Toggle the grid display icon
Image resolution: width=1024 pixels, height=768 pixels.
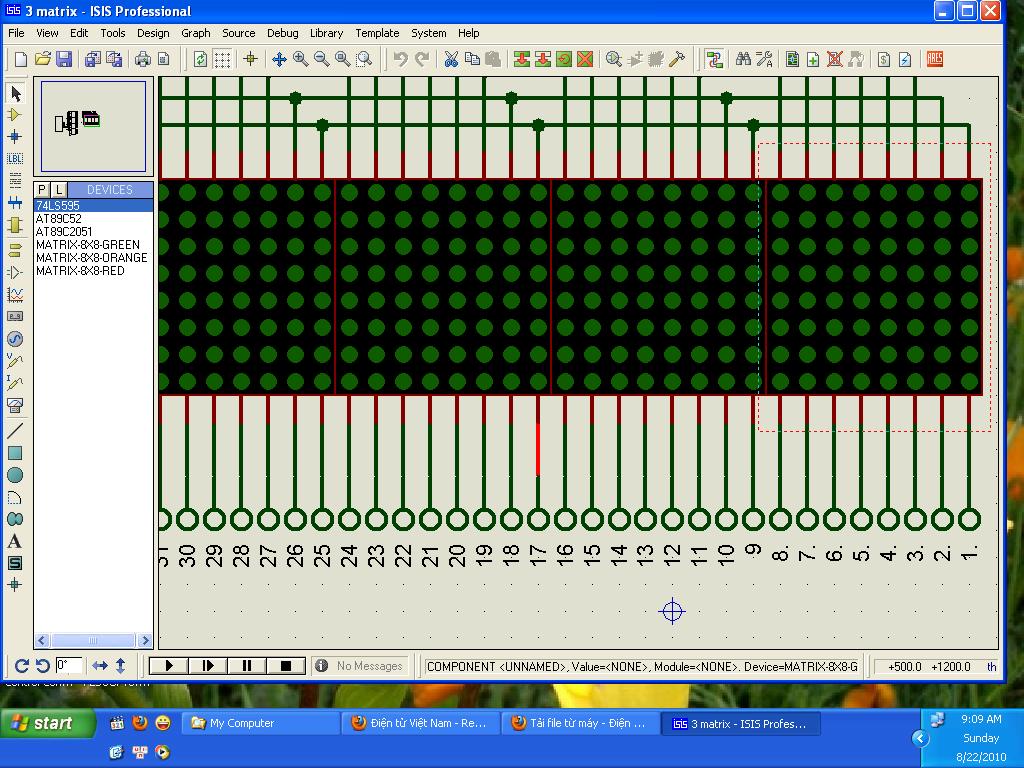coord(222,60)
